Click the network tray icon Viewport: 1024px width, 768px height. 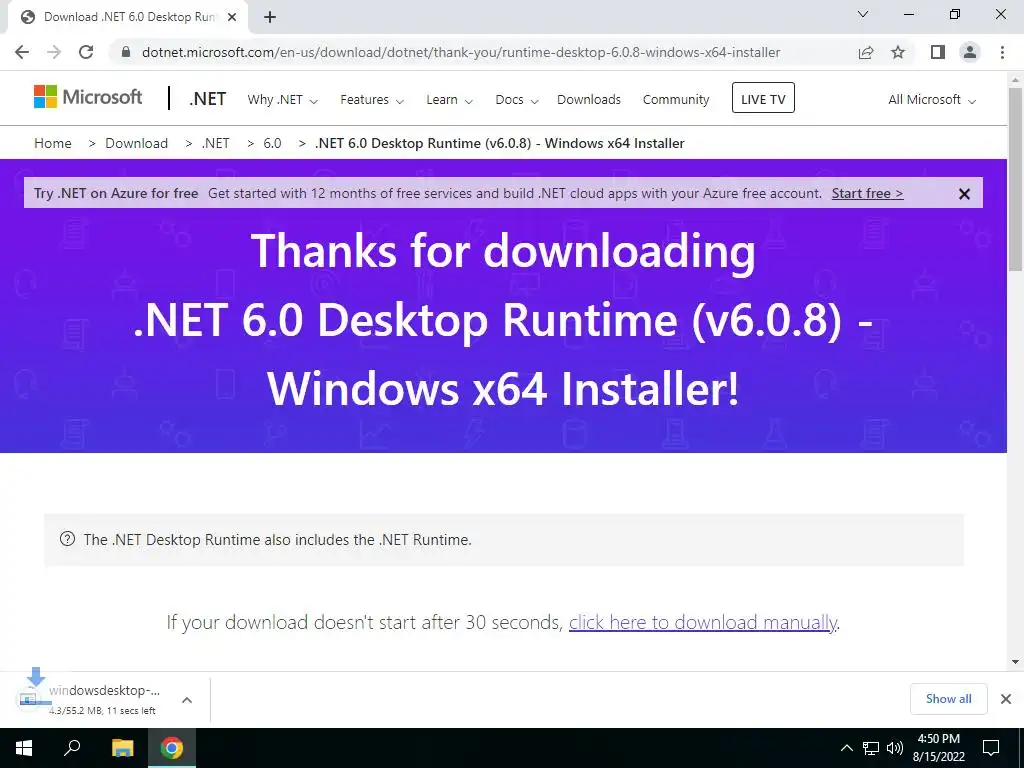(x=871, y=748)
